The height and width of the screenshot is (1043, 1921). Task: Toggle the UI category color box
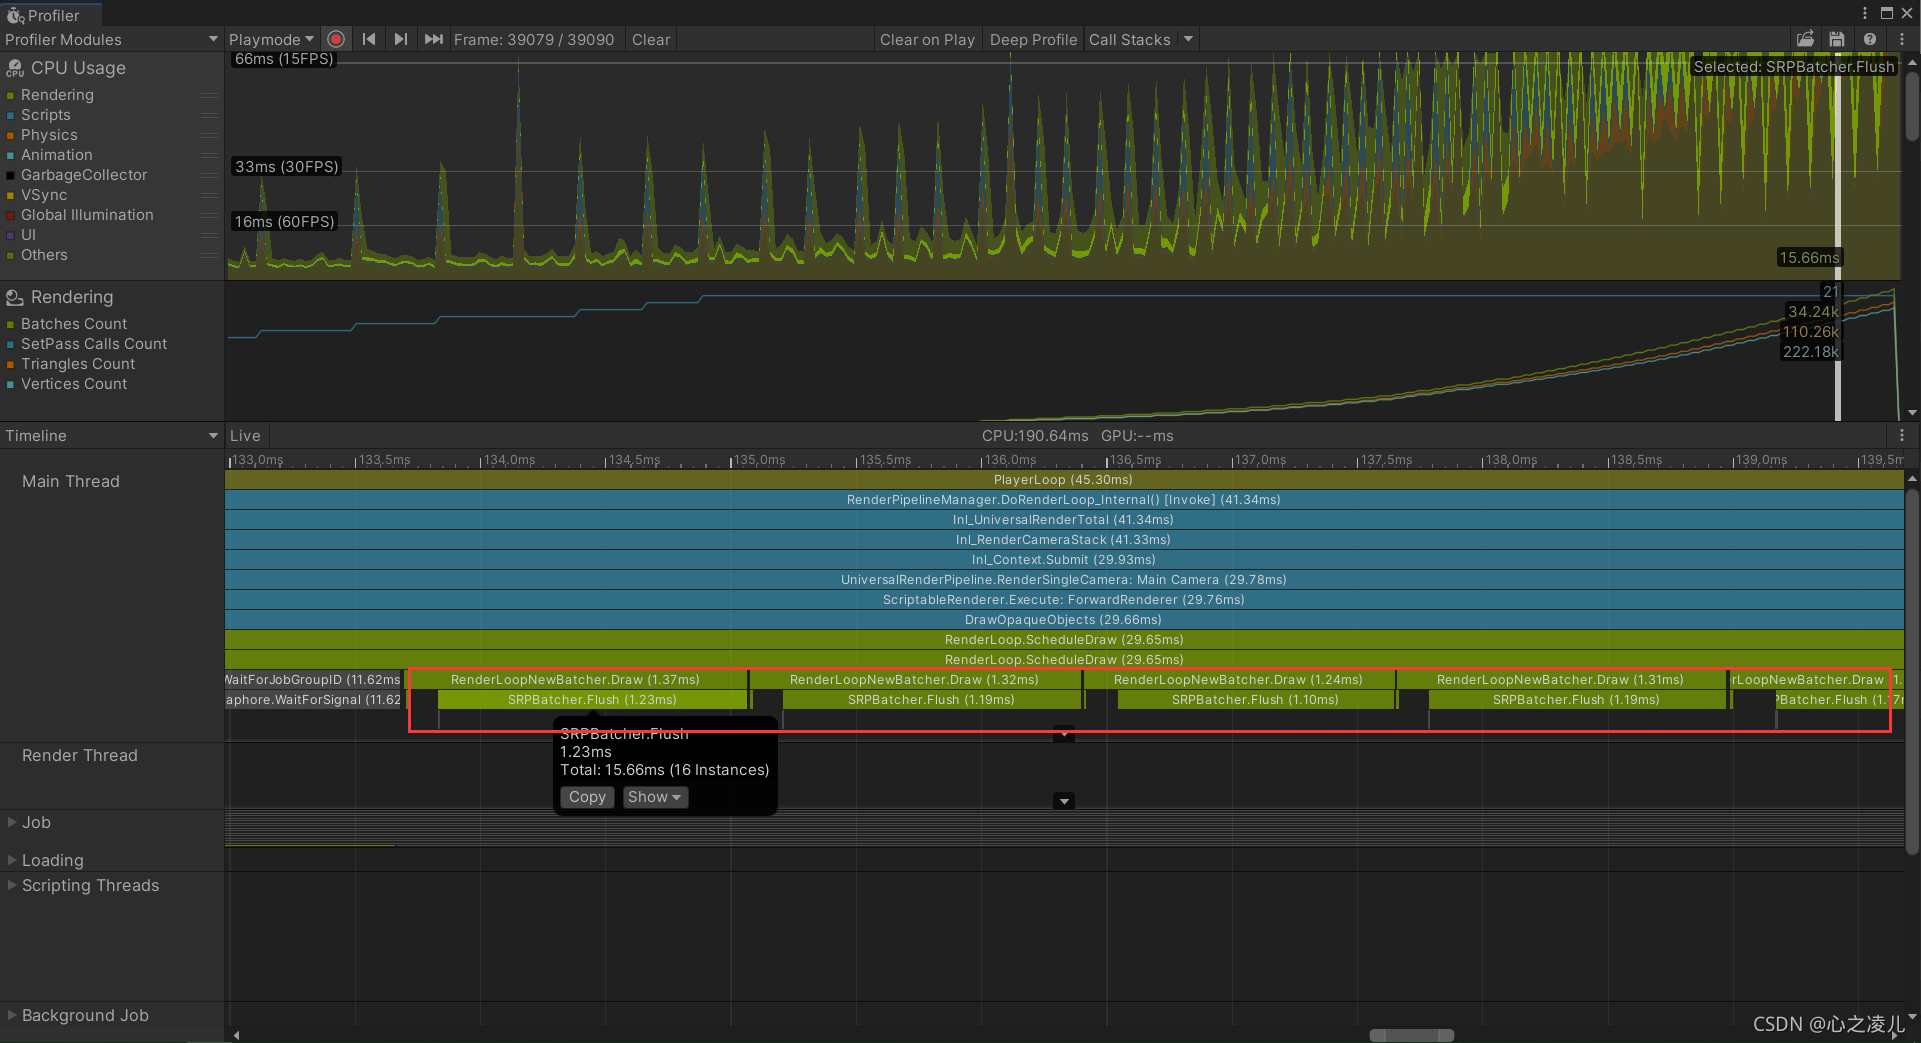click(x=10, y=235)
